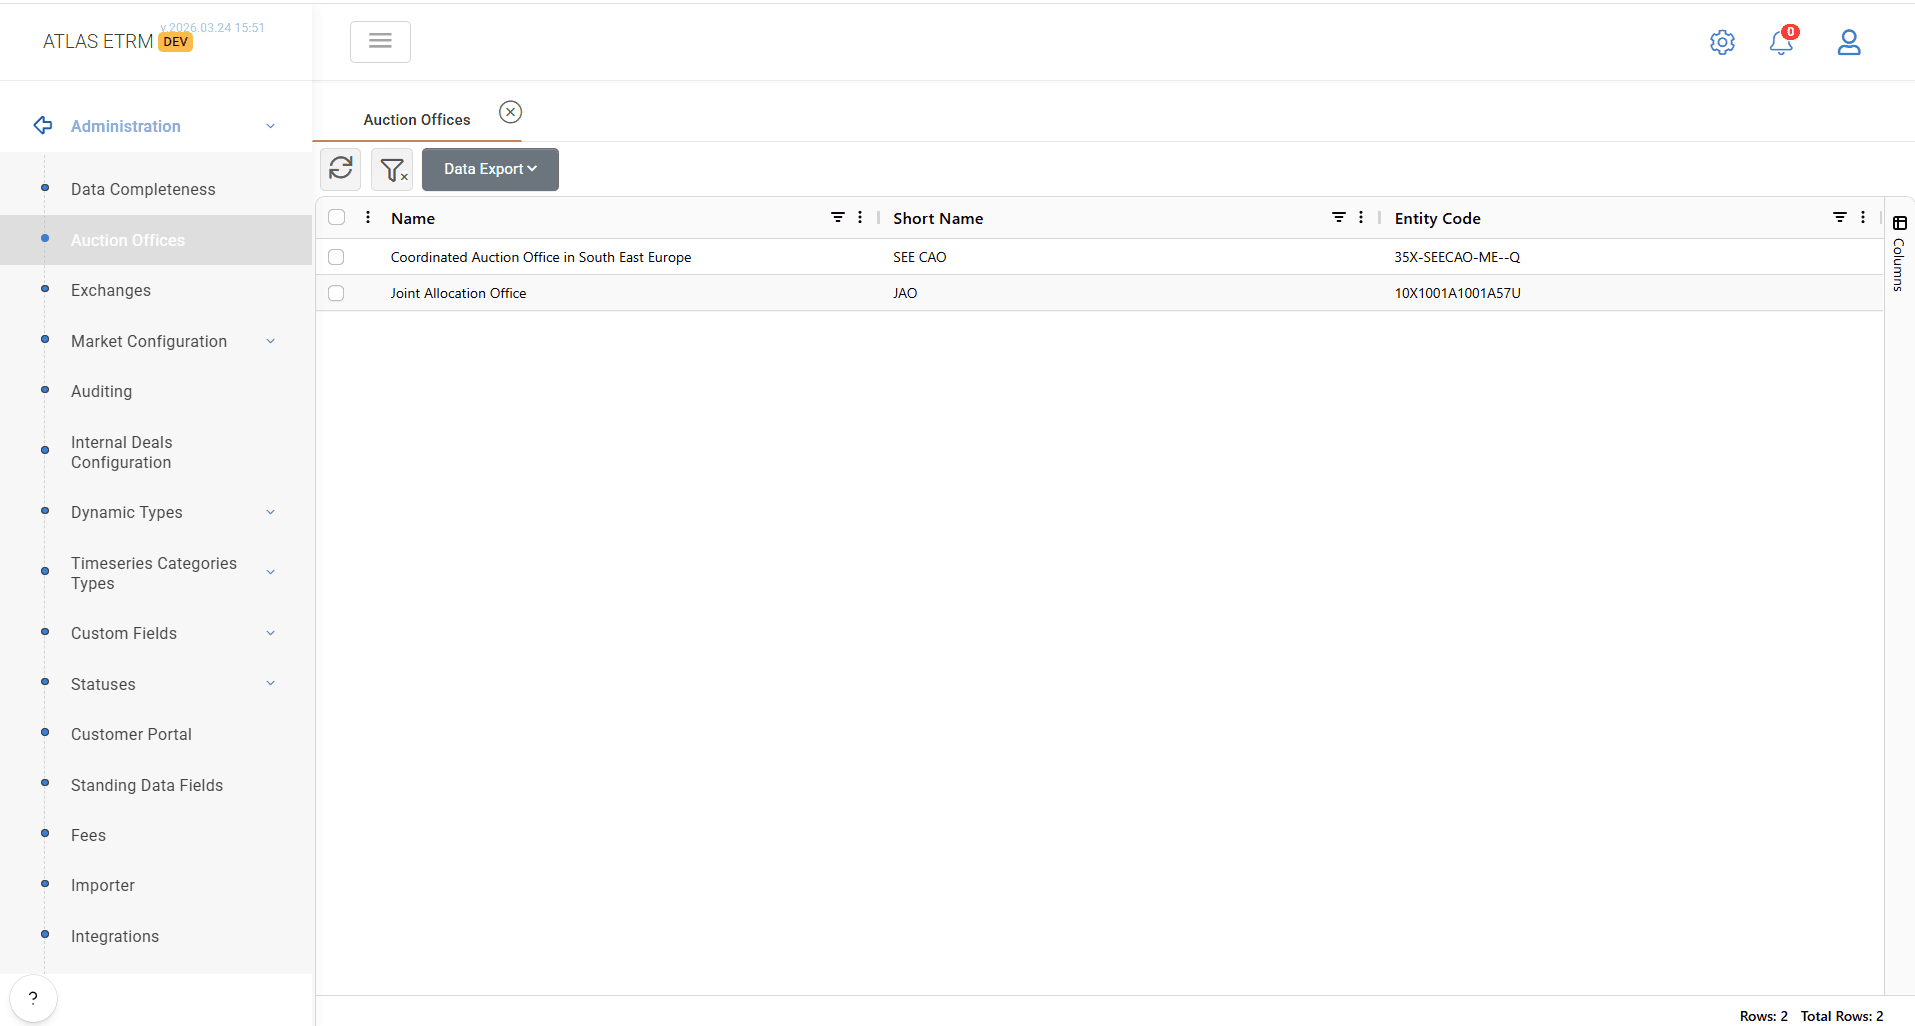Click the back arrow beside Administration

[43, 125]
